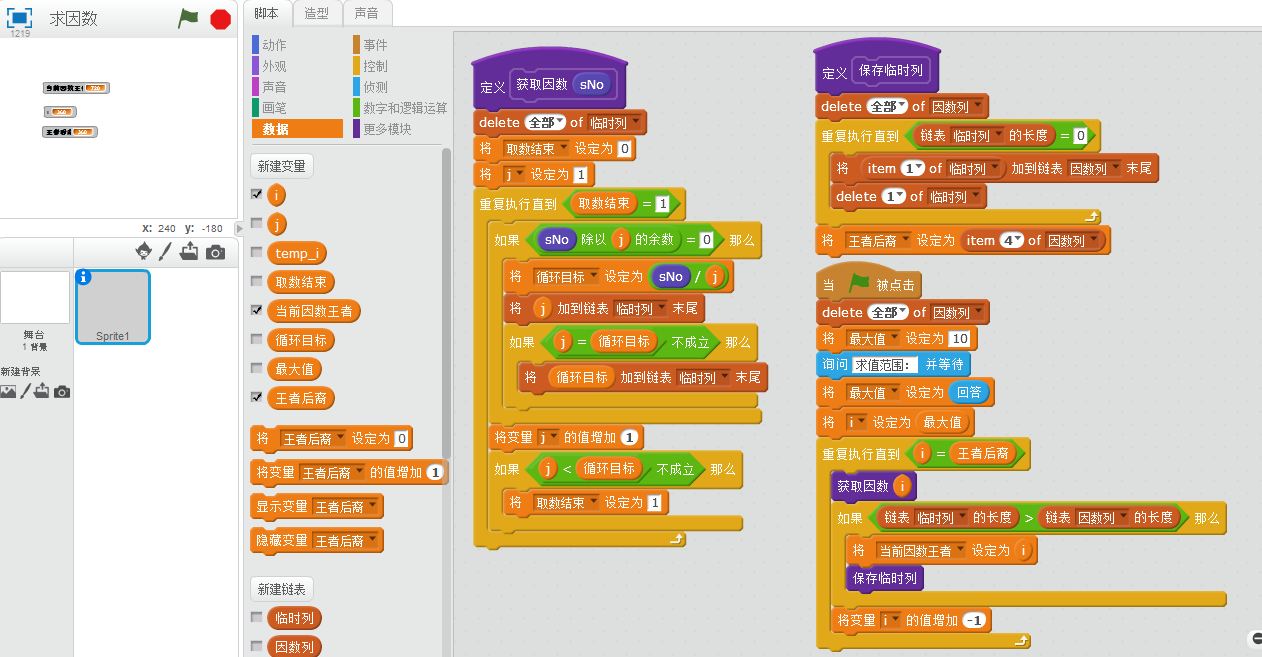Screen dimensions: 1262x657
Task: Select the 事件 block category
Action: (x=398, y=45)
